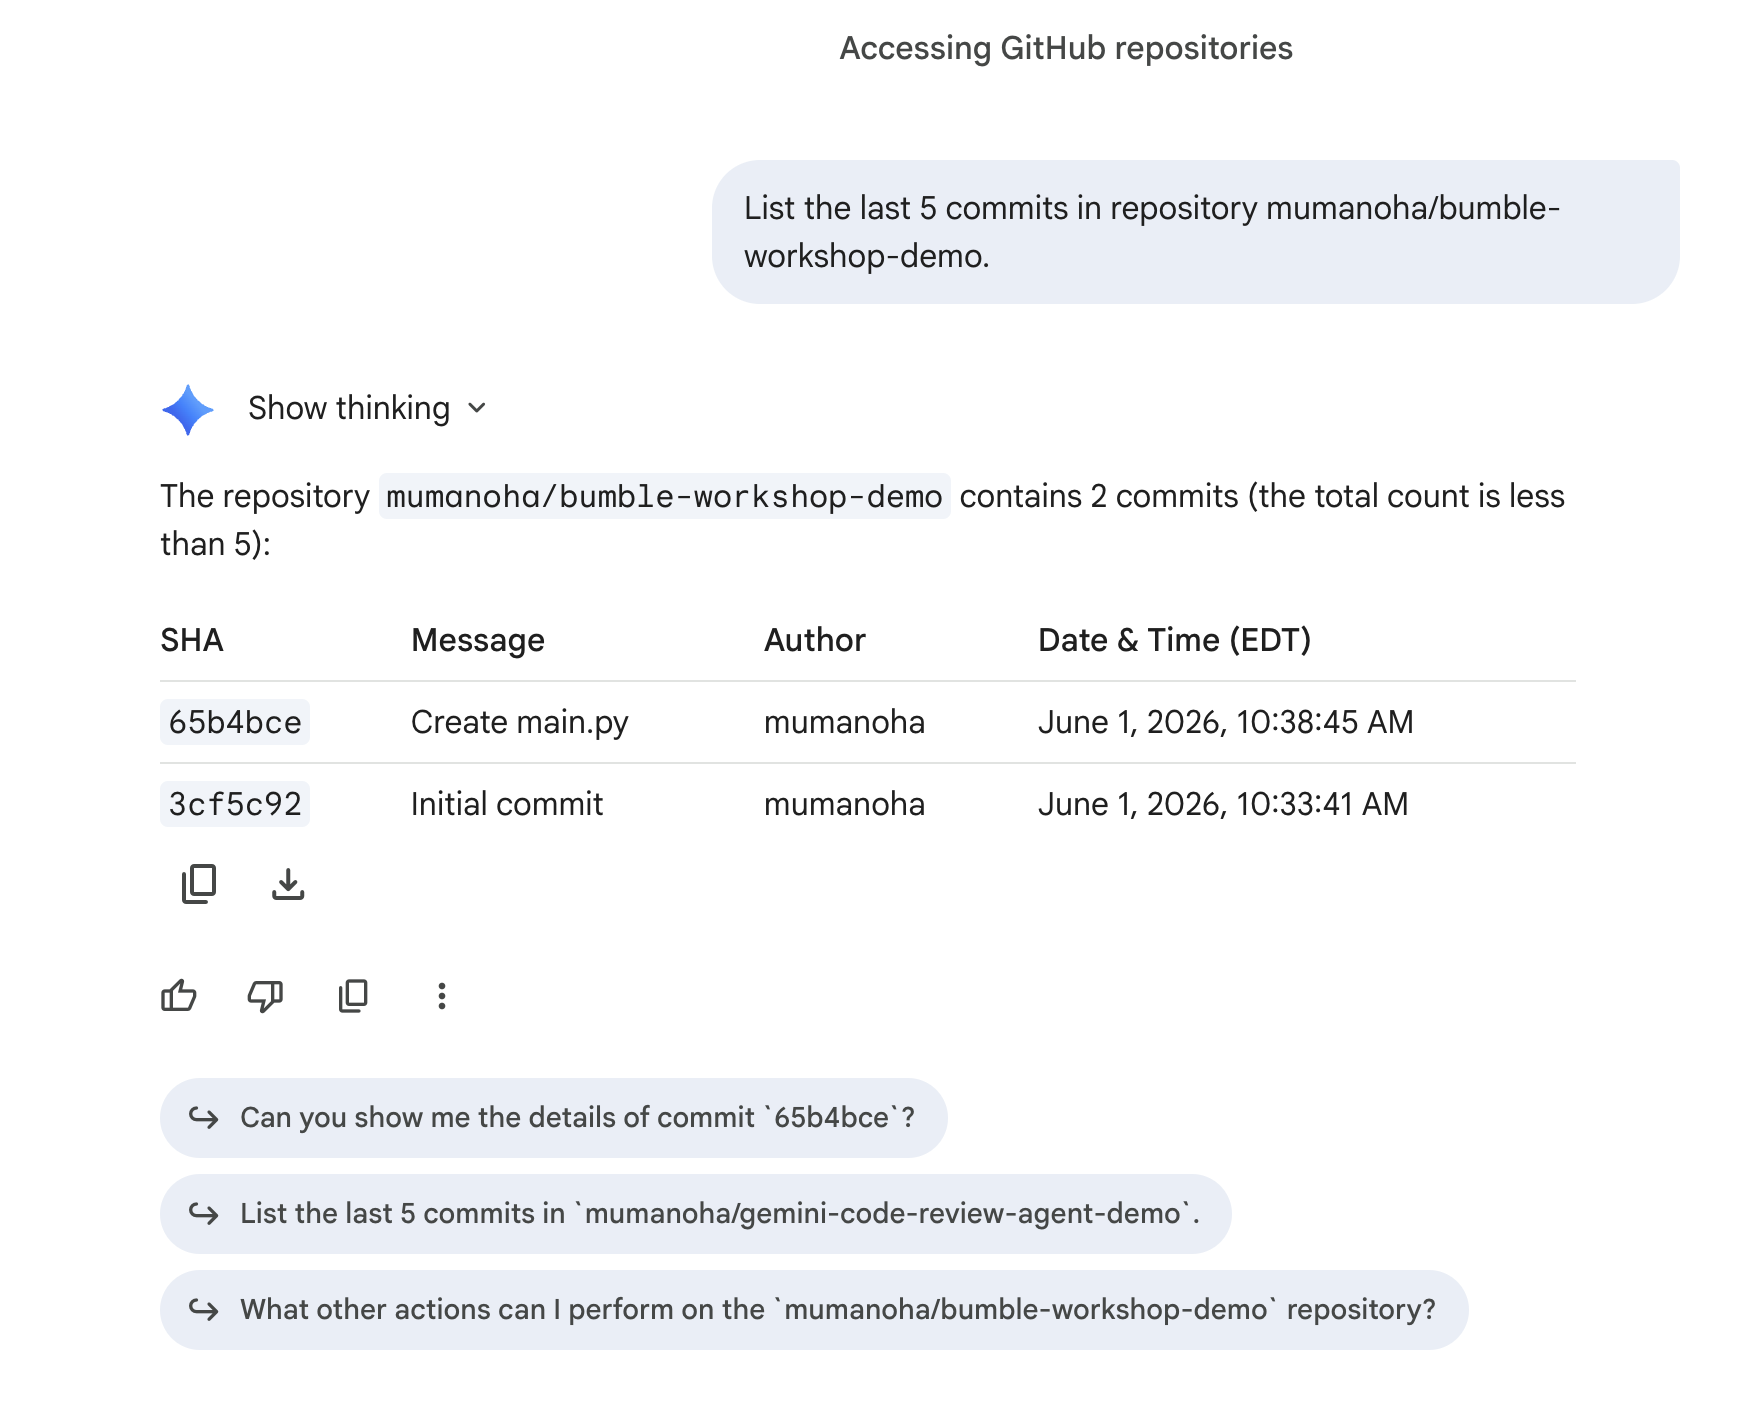The height and width of the screenshot is (1404, 1742).
Task: Click the author mumanoha in Initial commit row
Action: point(845,804)
